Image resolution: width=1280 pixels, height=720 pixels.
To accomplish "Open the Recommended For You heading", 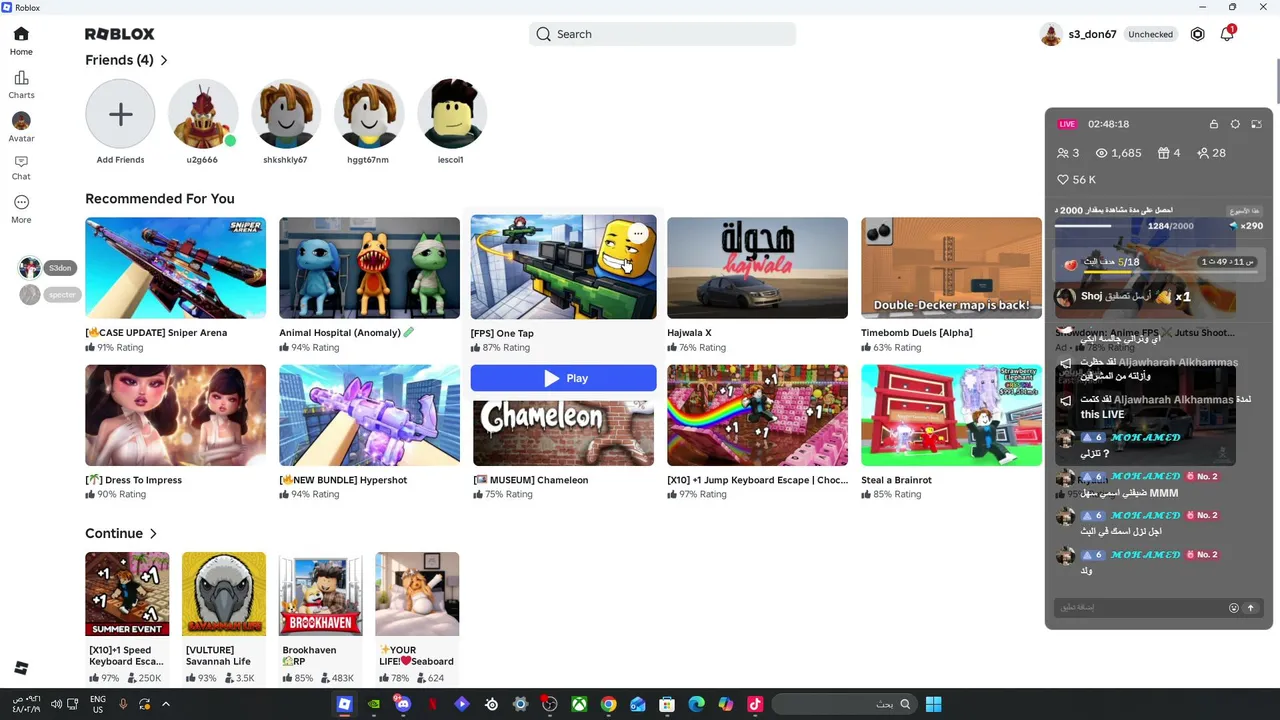I will 160,199.
